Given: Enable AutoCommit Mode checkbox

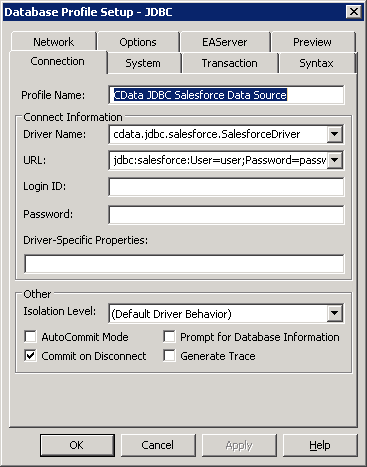Looking at the screenshot, I should pos(30,337).
